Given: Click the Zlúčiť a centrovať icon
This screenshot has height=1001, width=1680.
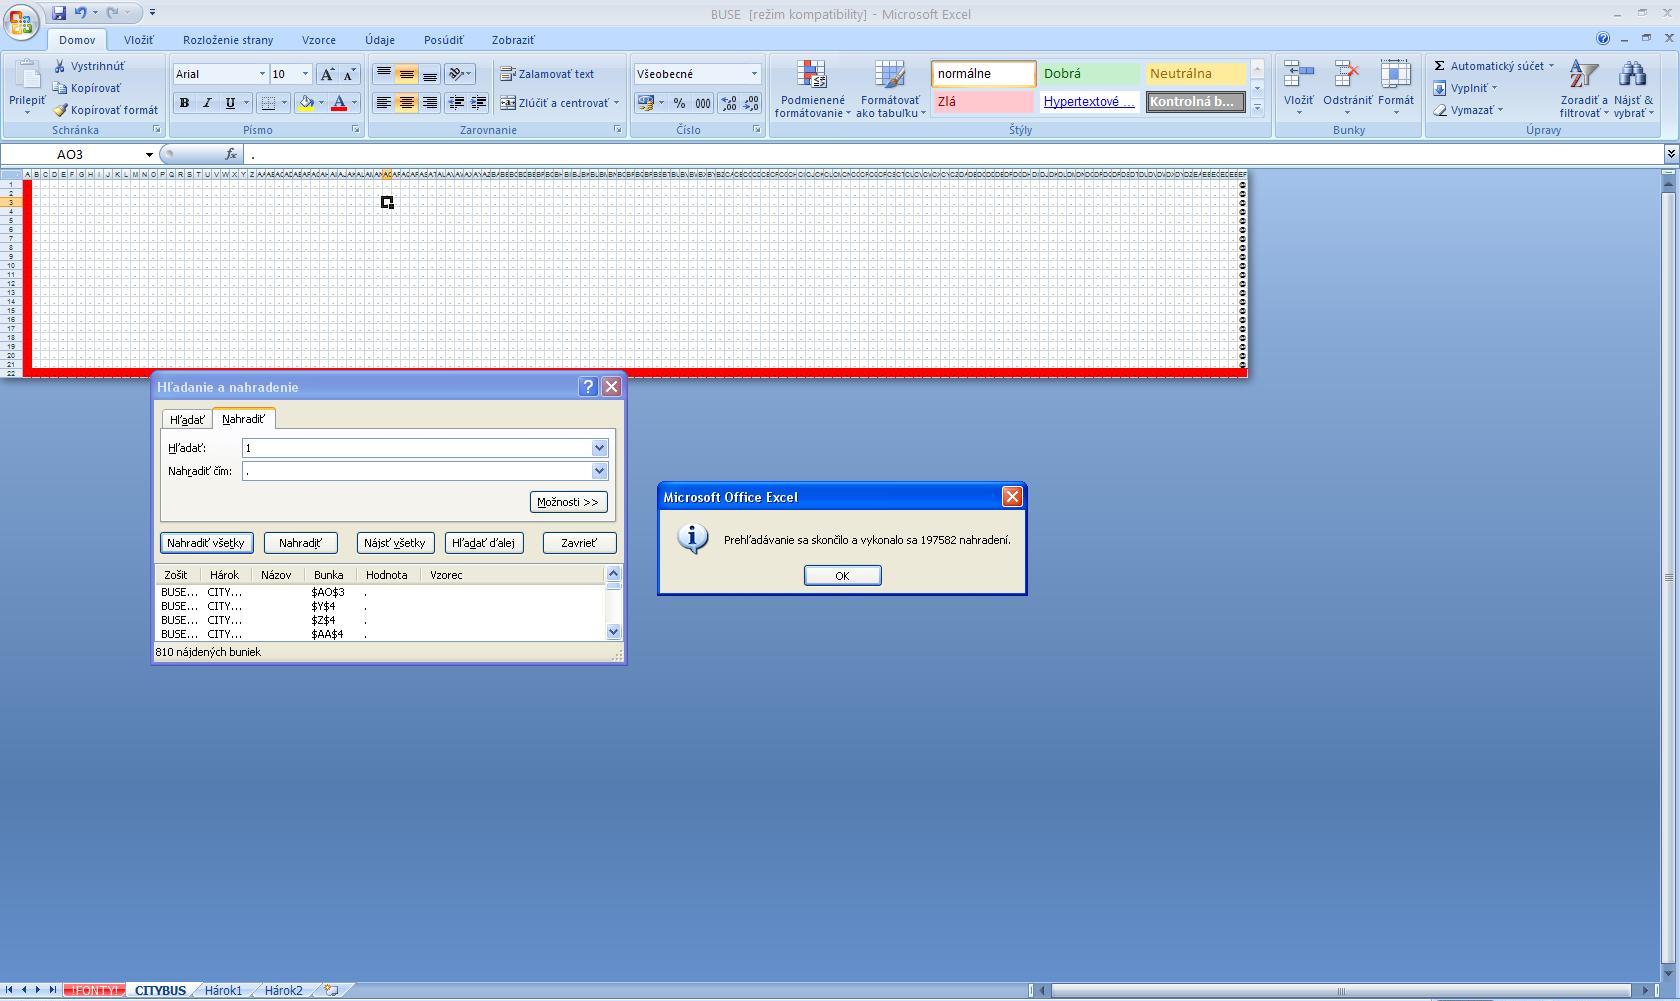Looking at the screenshot, I should pyautogui.click(x=508, y=103).
